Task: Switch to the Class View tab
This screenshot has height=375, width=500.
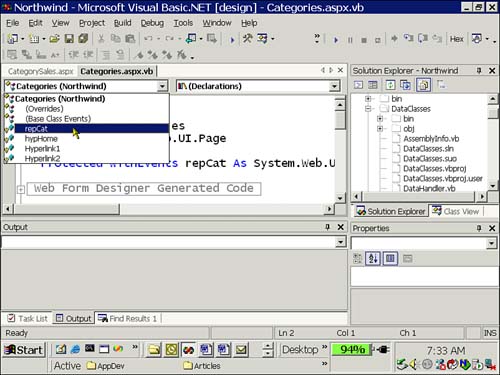Action: coord(456,211)
